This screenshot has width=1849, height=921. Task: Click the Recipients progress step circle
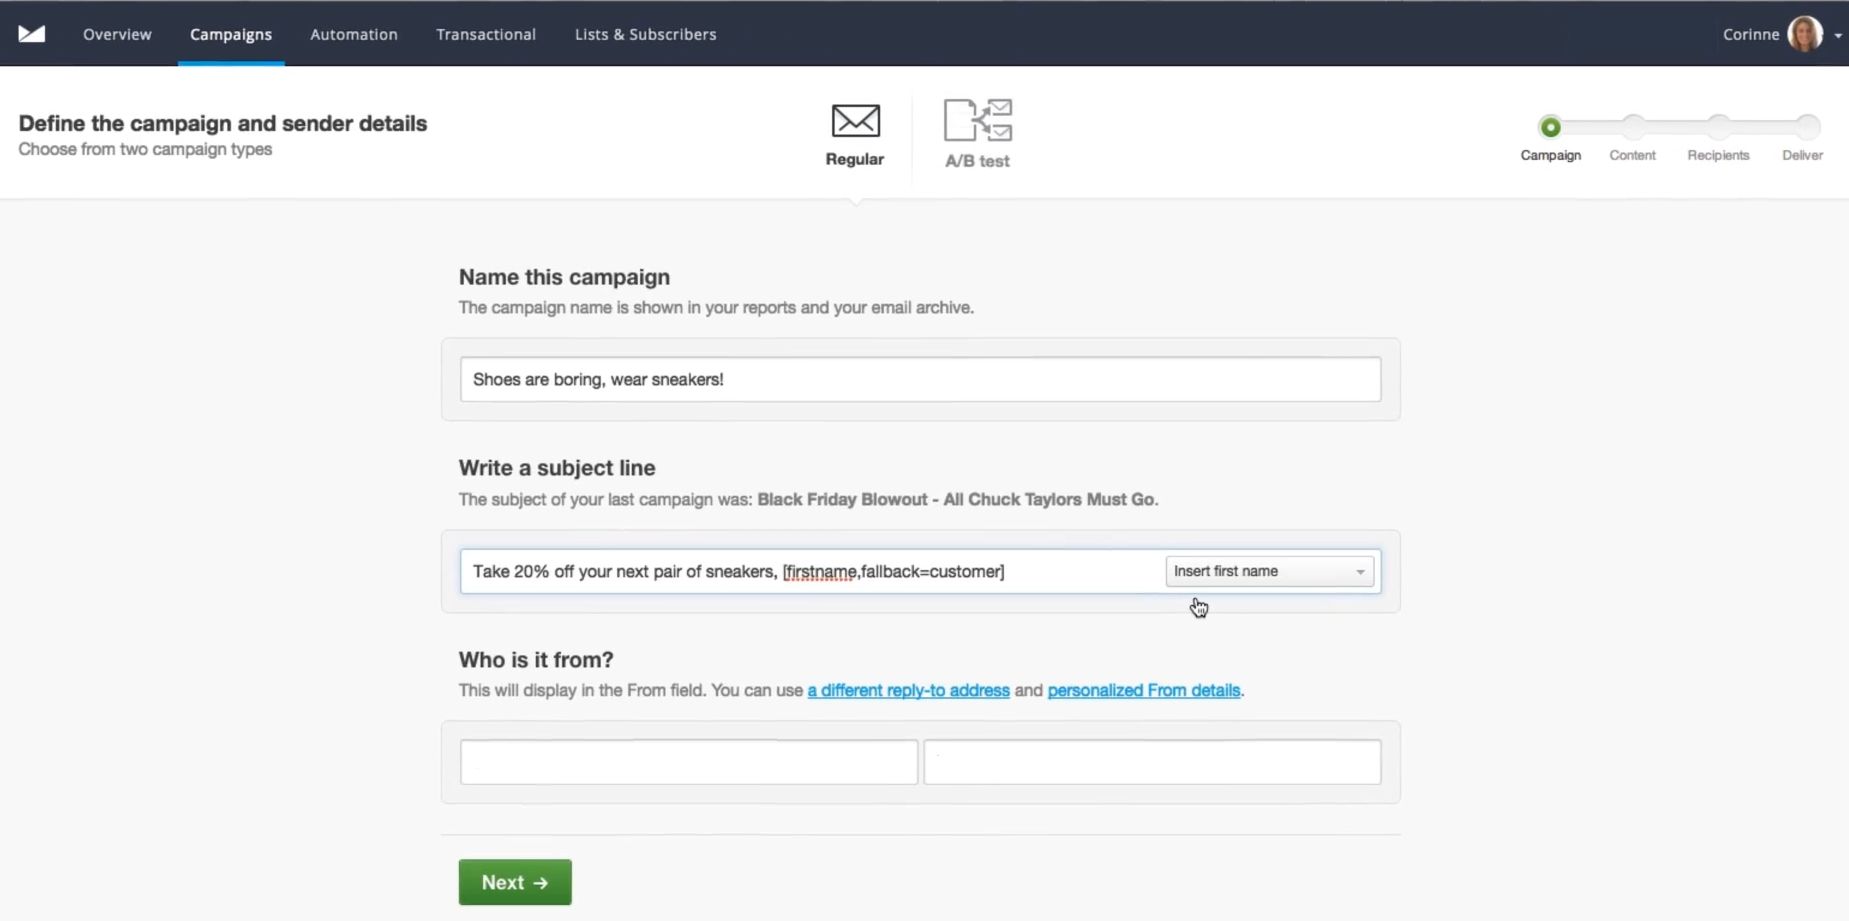coord(1718,125)
